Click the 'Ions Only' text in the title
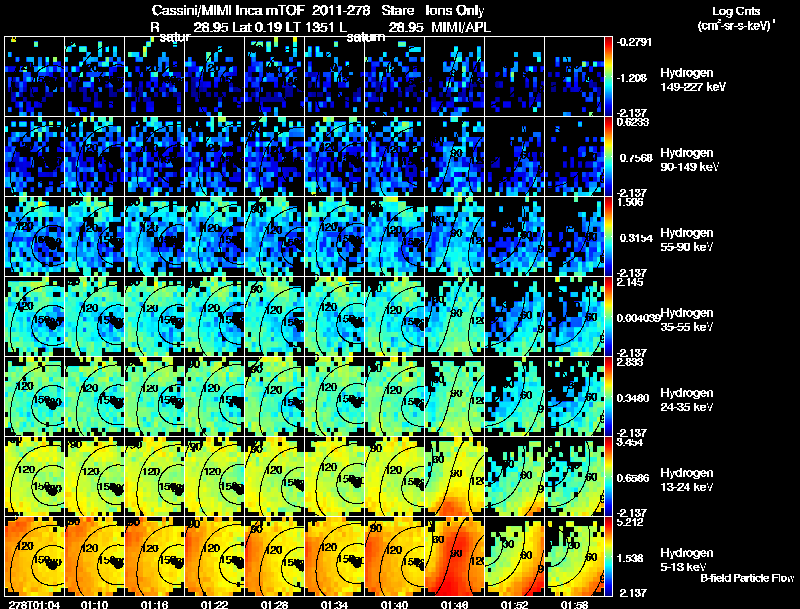Screen dimensions: 800x609 (455, 10)
